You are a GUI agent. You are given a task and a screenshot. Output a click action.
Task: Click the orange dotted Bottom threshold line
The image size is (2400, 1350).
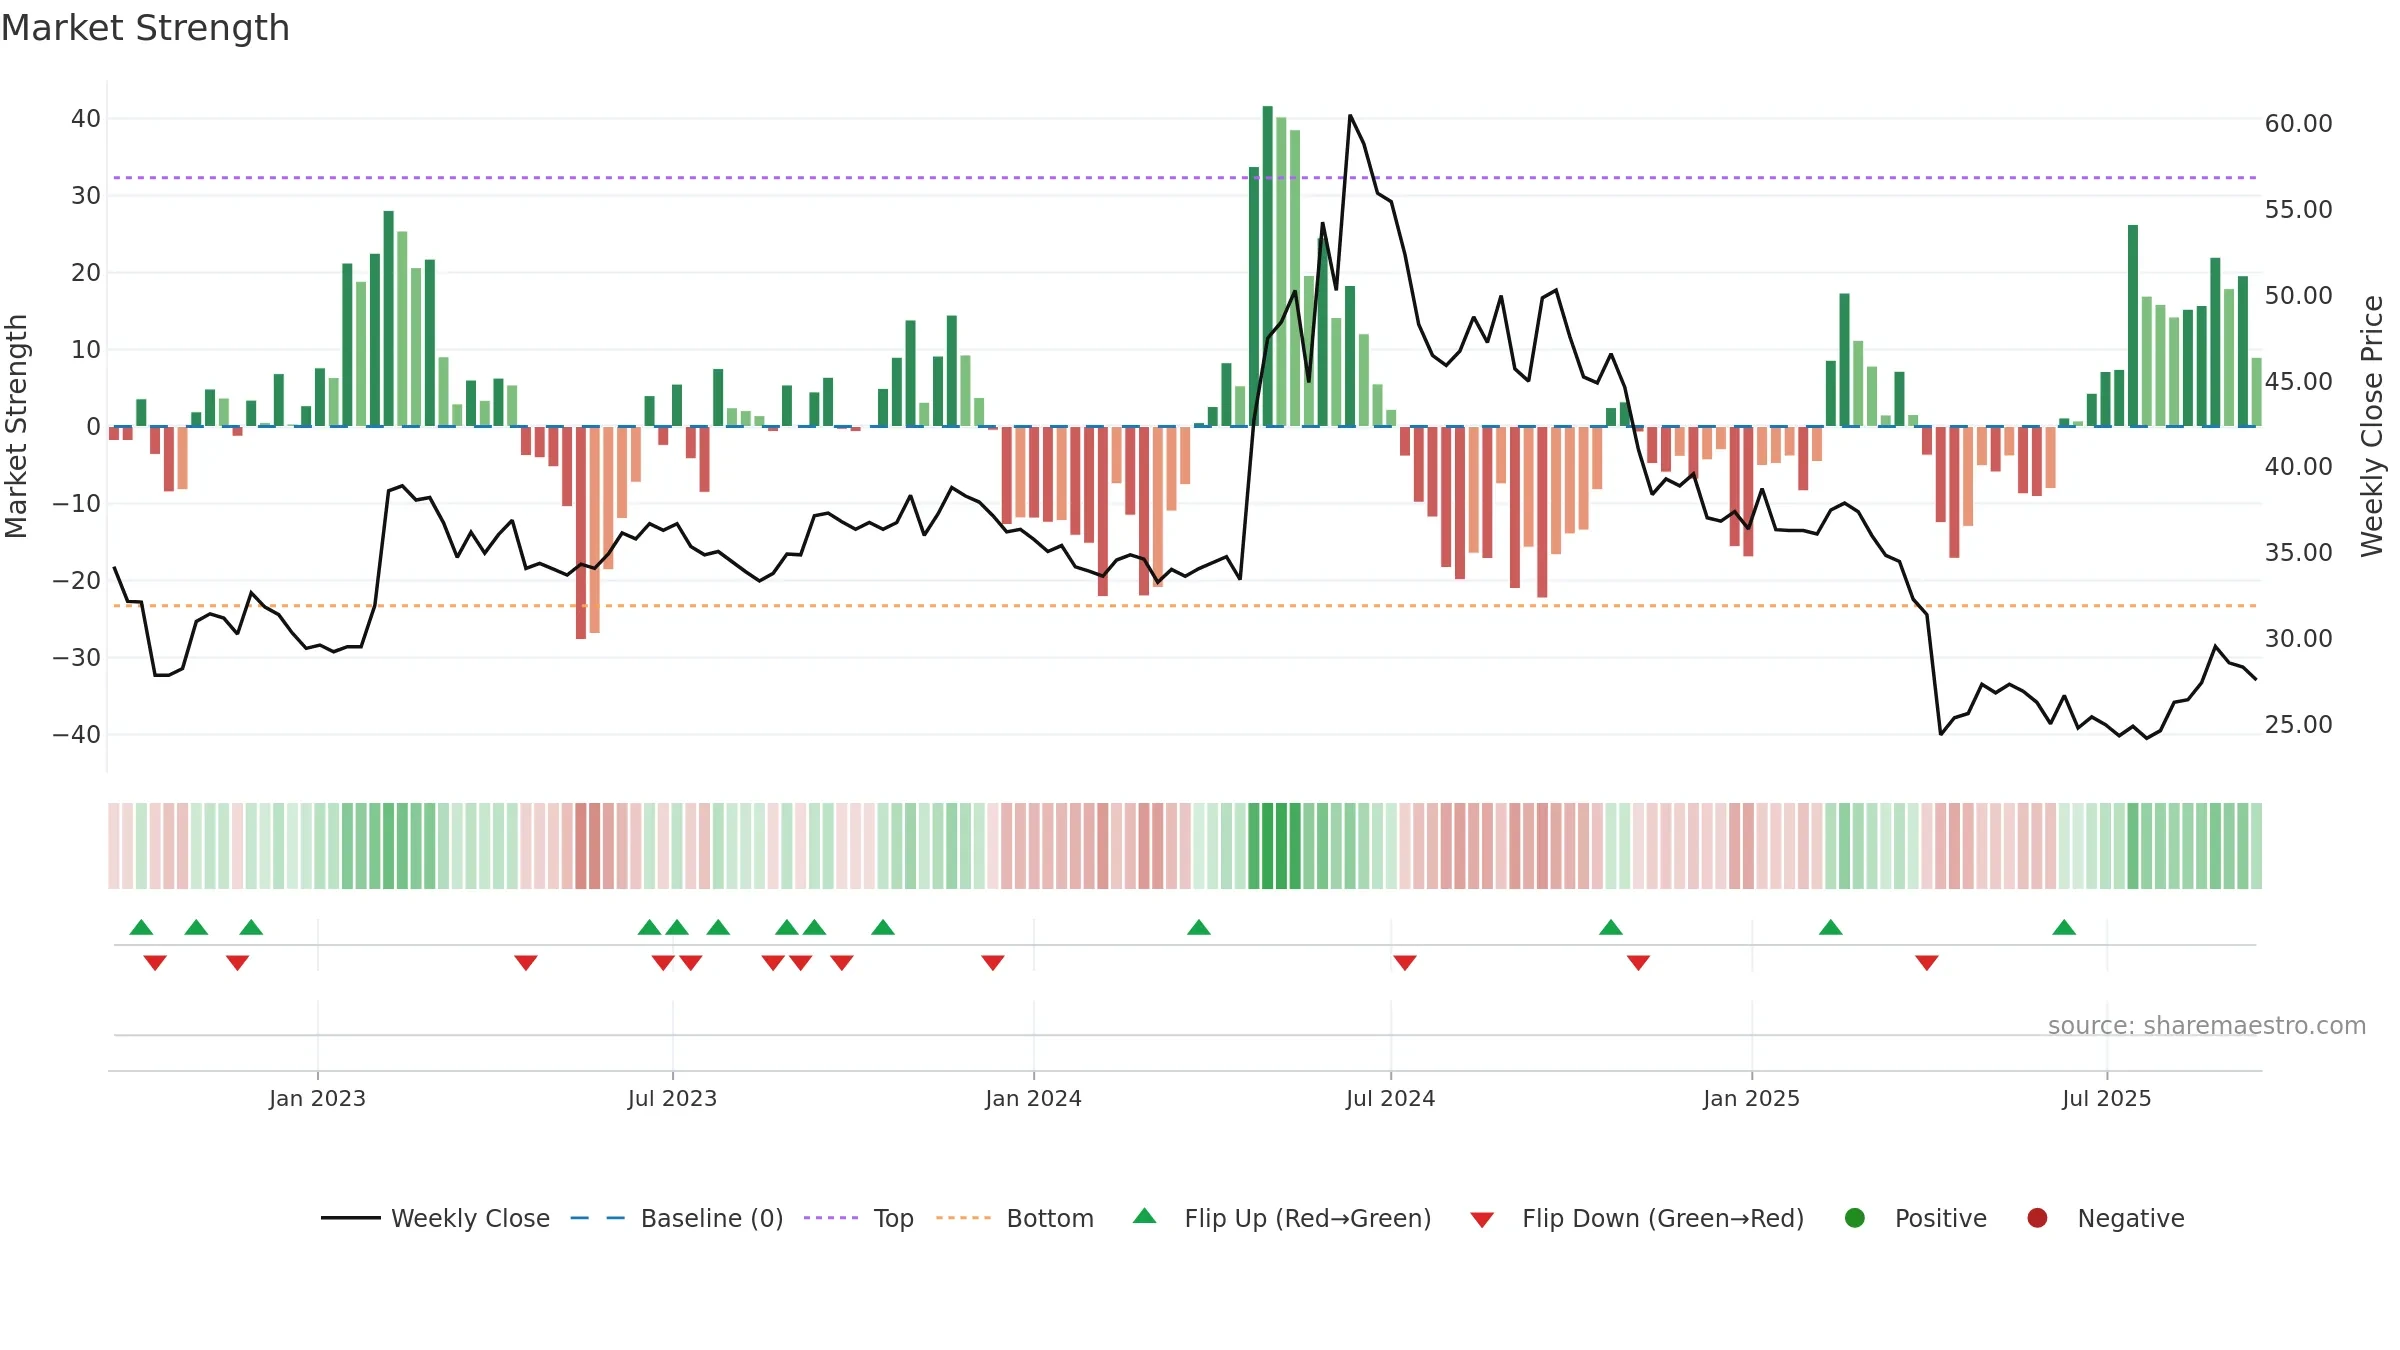click(x=1185, y=605)
